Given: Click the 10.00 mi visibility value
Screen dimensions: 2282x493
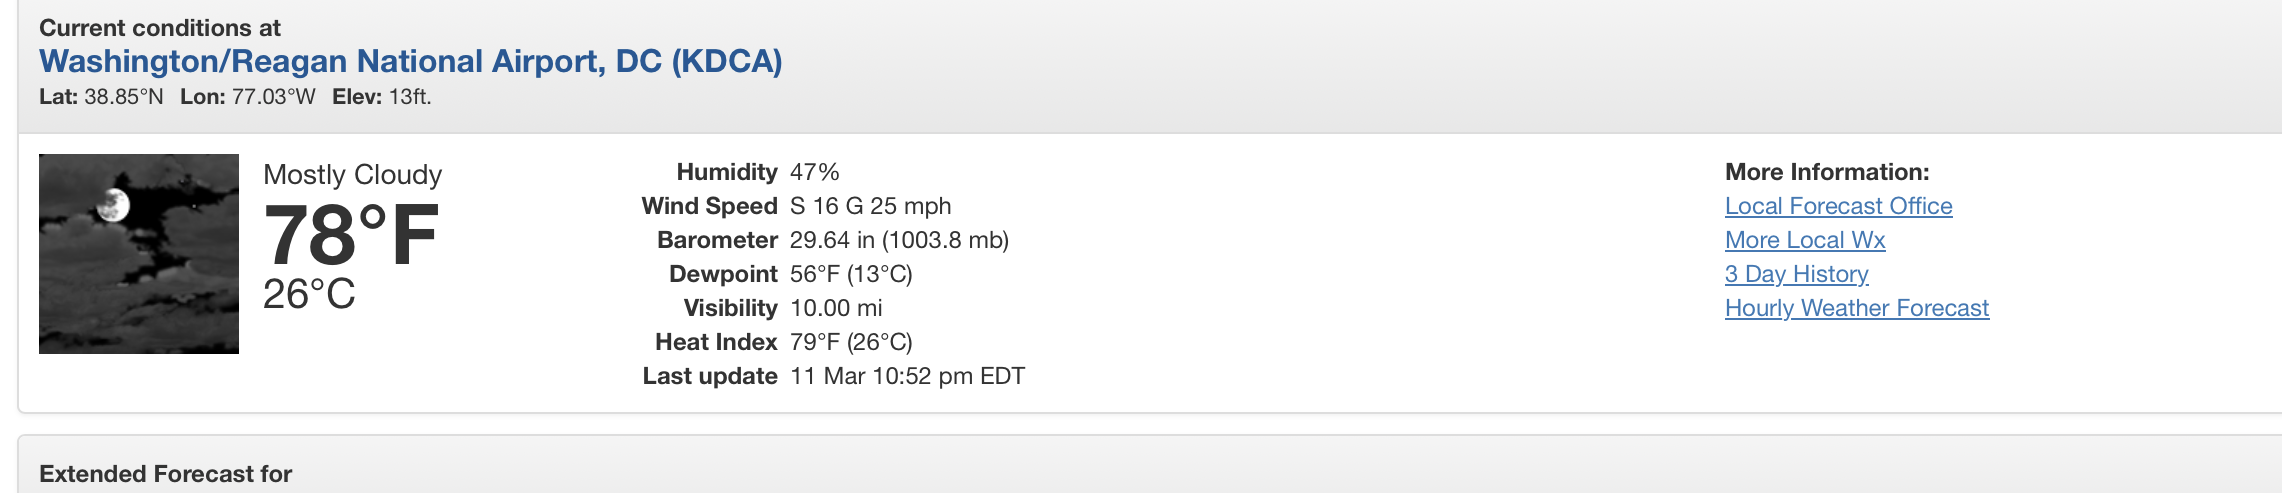Looking at the screenshot, I should point(836,308).
